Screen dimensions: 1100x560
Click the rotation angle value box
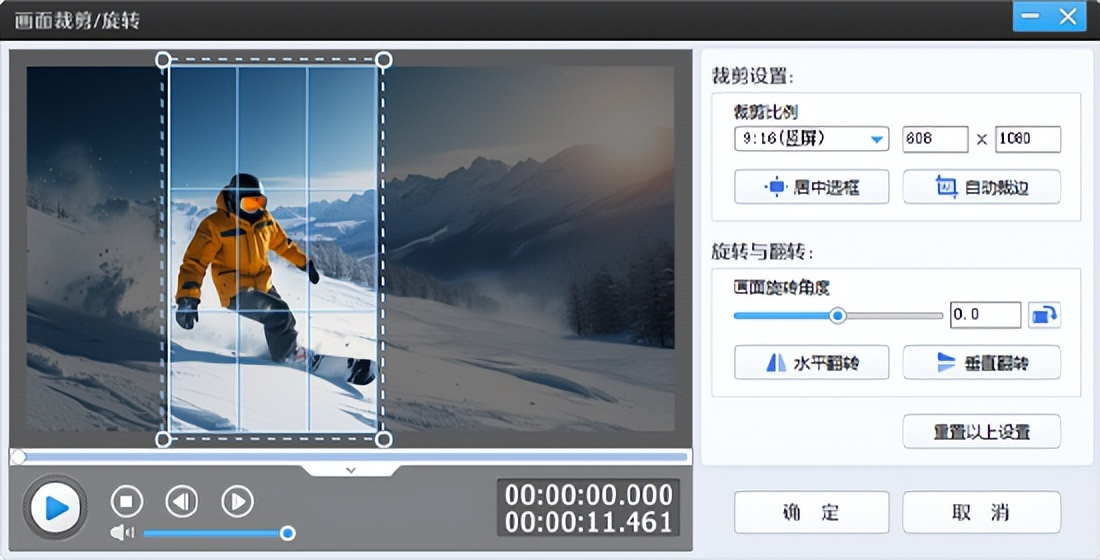click(x=985, y=315)
